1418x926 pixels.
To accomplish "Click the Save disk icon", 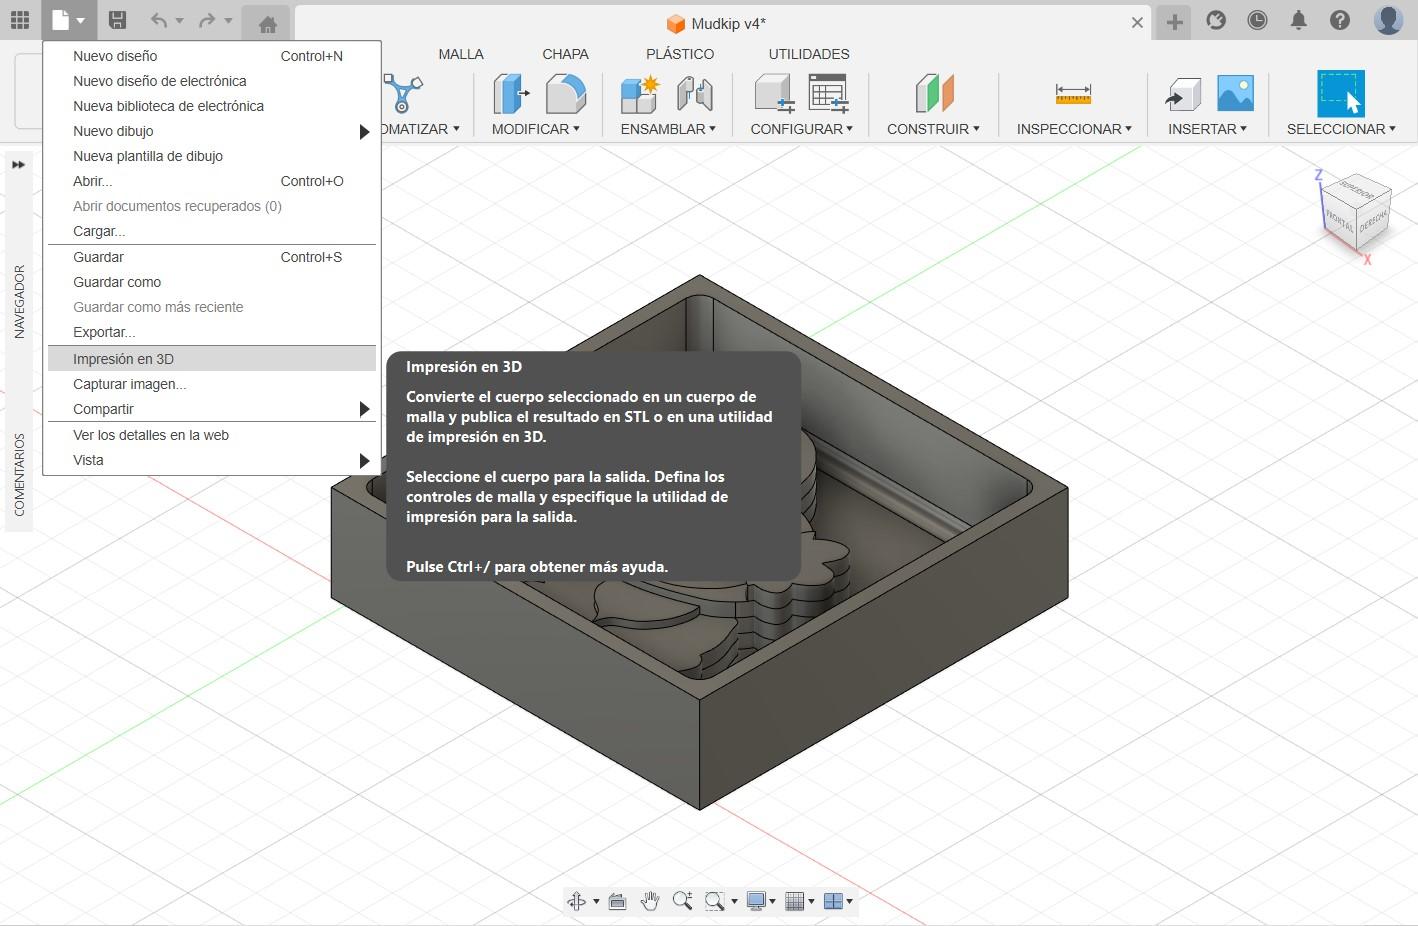I will 117,20.
